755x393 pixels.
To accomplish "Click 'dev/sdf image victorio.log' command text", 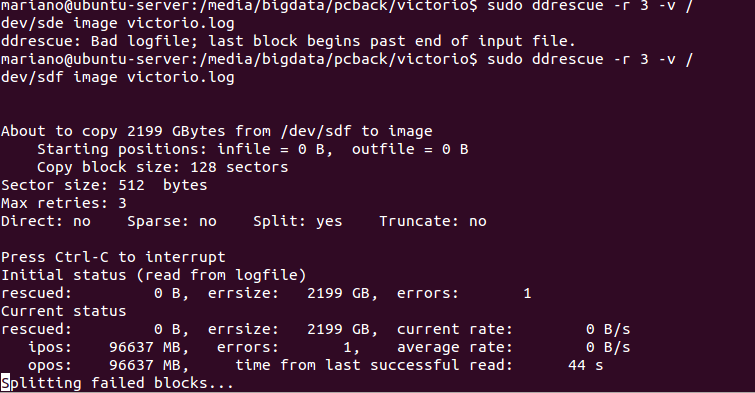I will (x=117, y=78).
